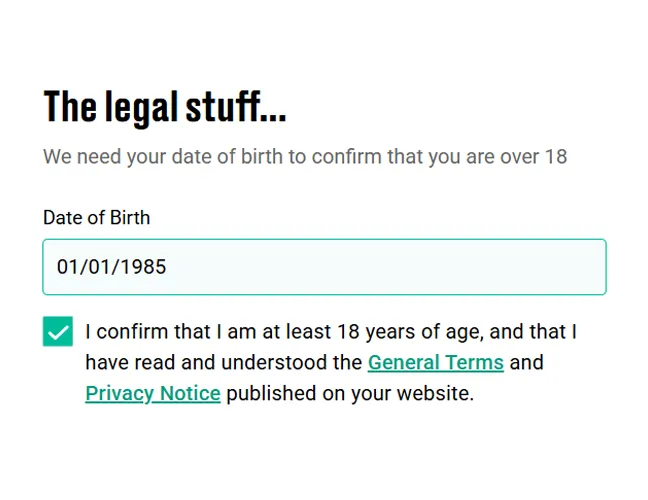
Task: Focus the Date of Birth input field
Action: [x=324, y=267]
